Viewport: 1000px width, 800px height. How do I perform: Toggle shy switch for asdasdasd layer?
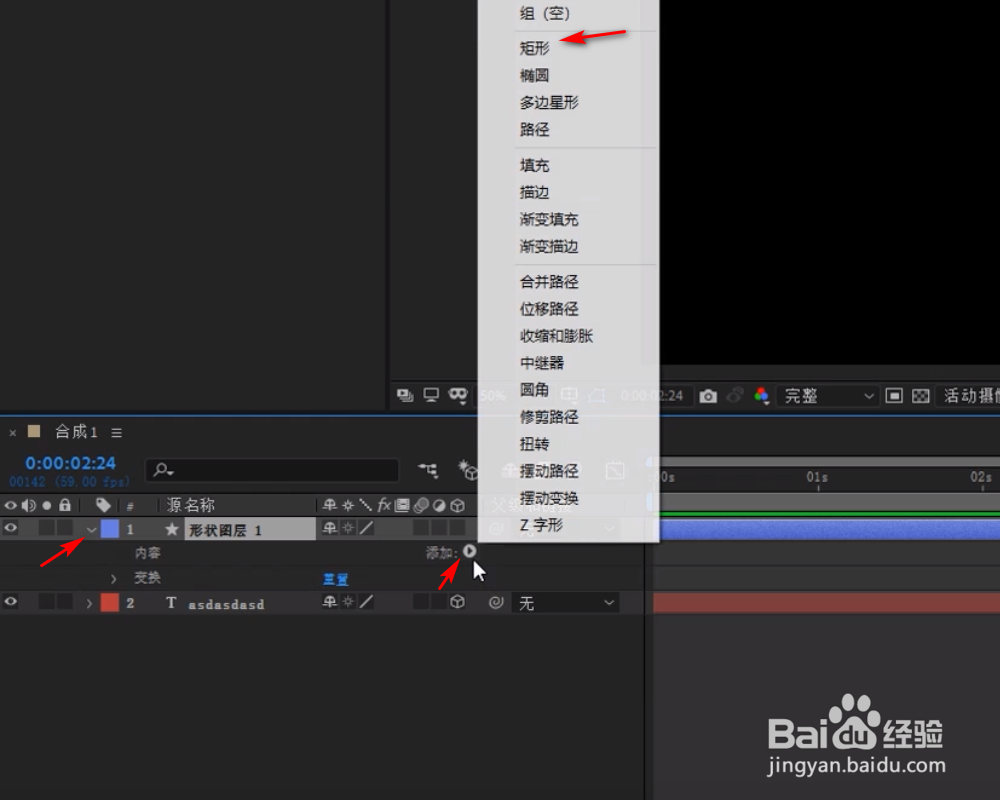(329, 602)
